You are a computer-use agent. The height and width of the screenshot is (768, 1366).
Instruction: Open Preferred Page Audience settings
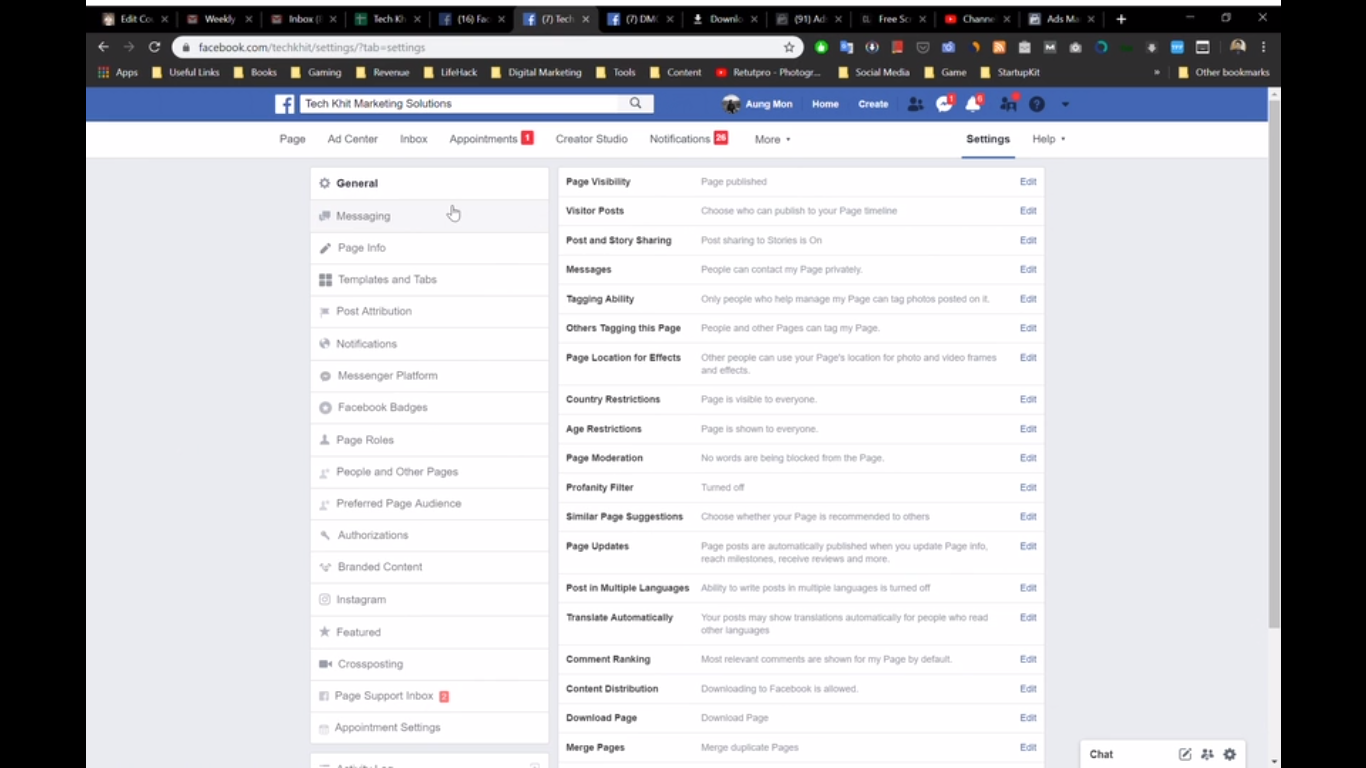pyautogui.click(x=430, y=504)
